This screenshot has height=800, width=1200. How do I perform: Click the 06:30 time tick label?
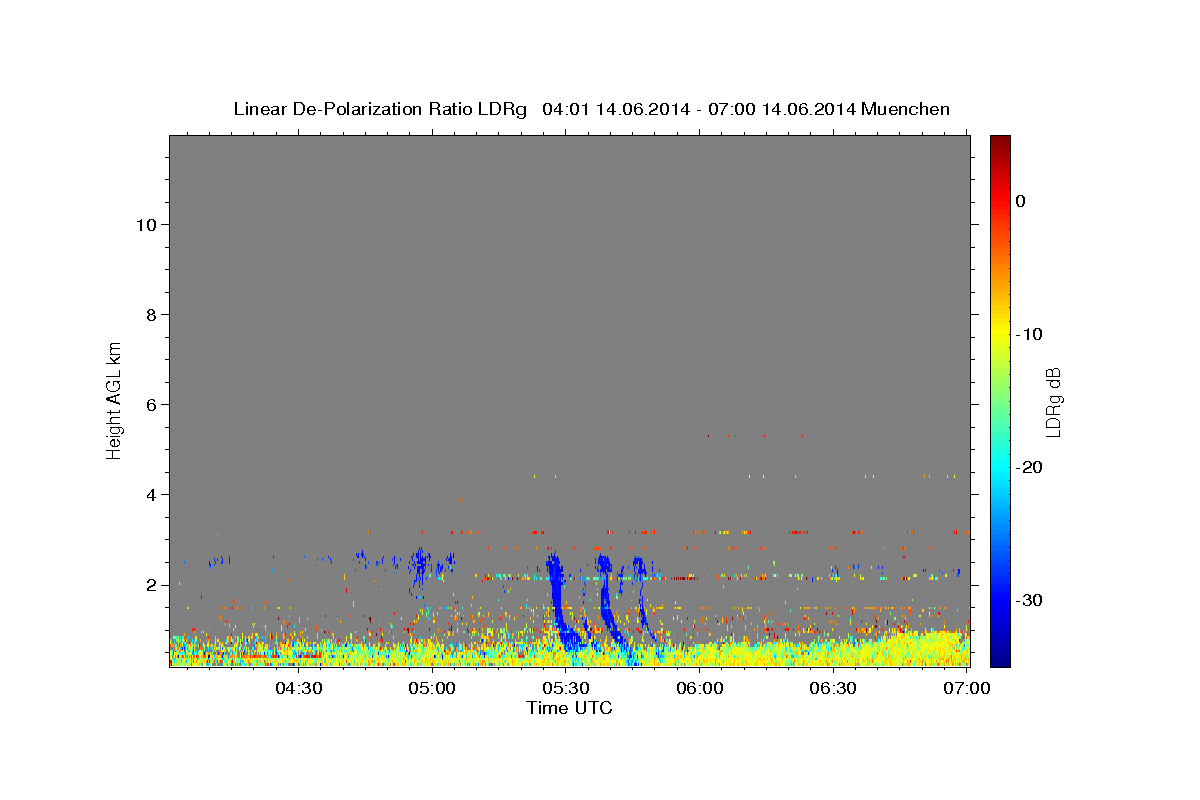[834, 689]
